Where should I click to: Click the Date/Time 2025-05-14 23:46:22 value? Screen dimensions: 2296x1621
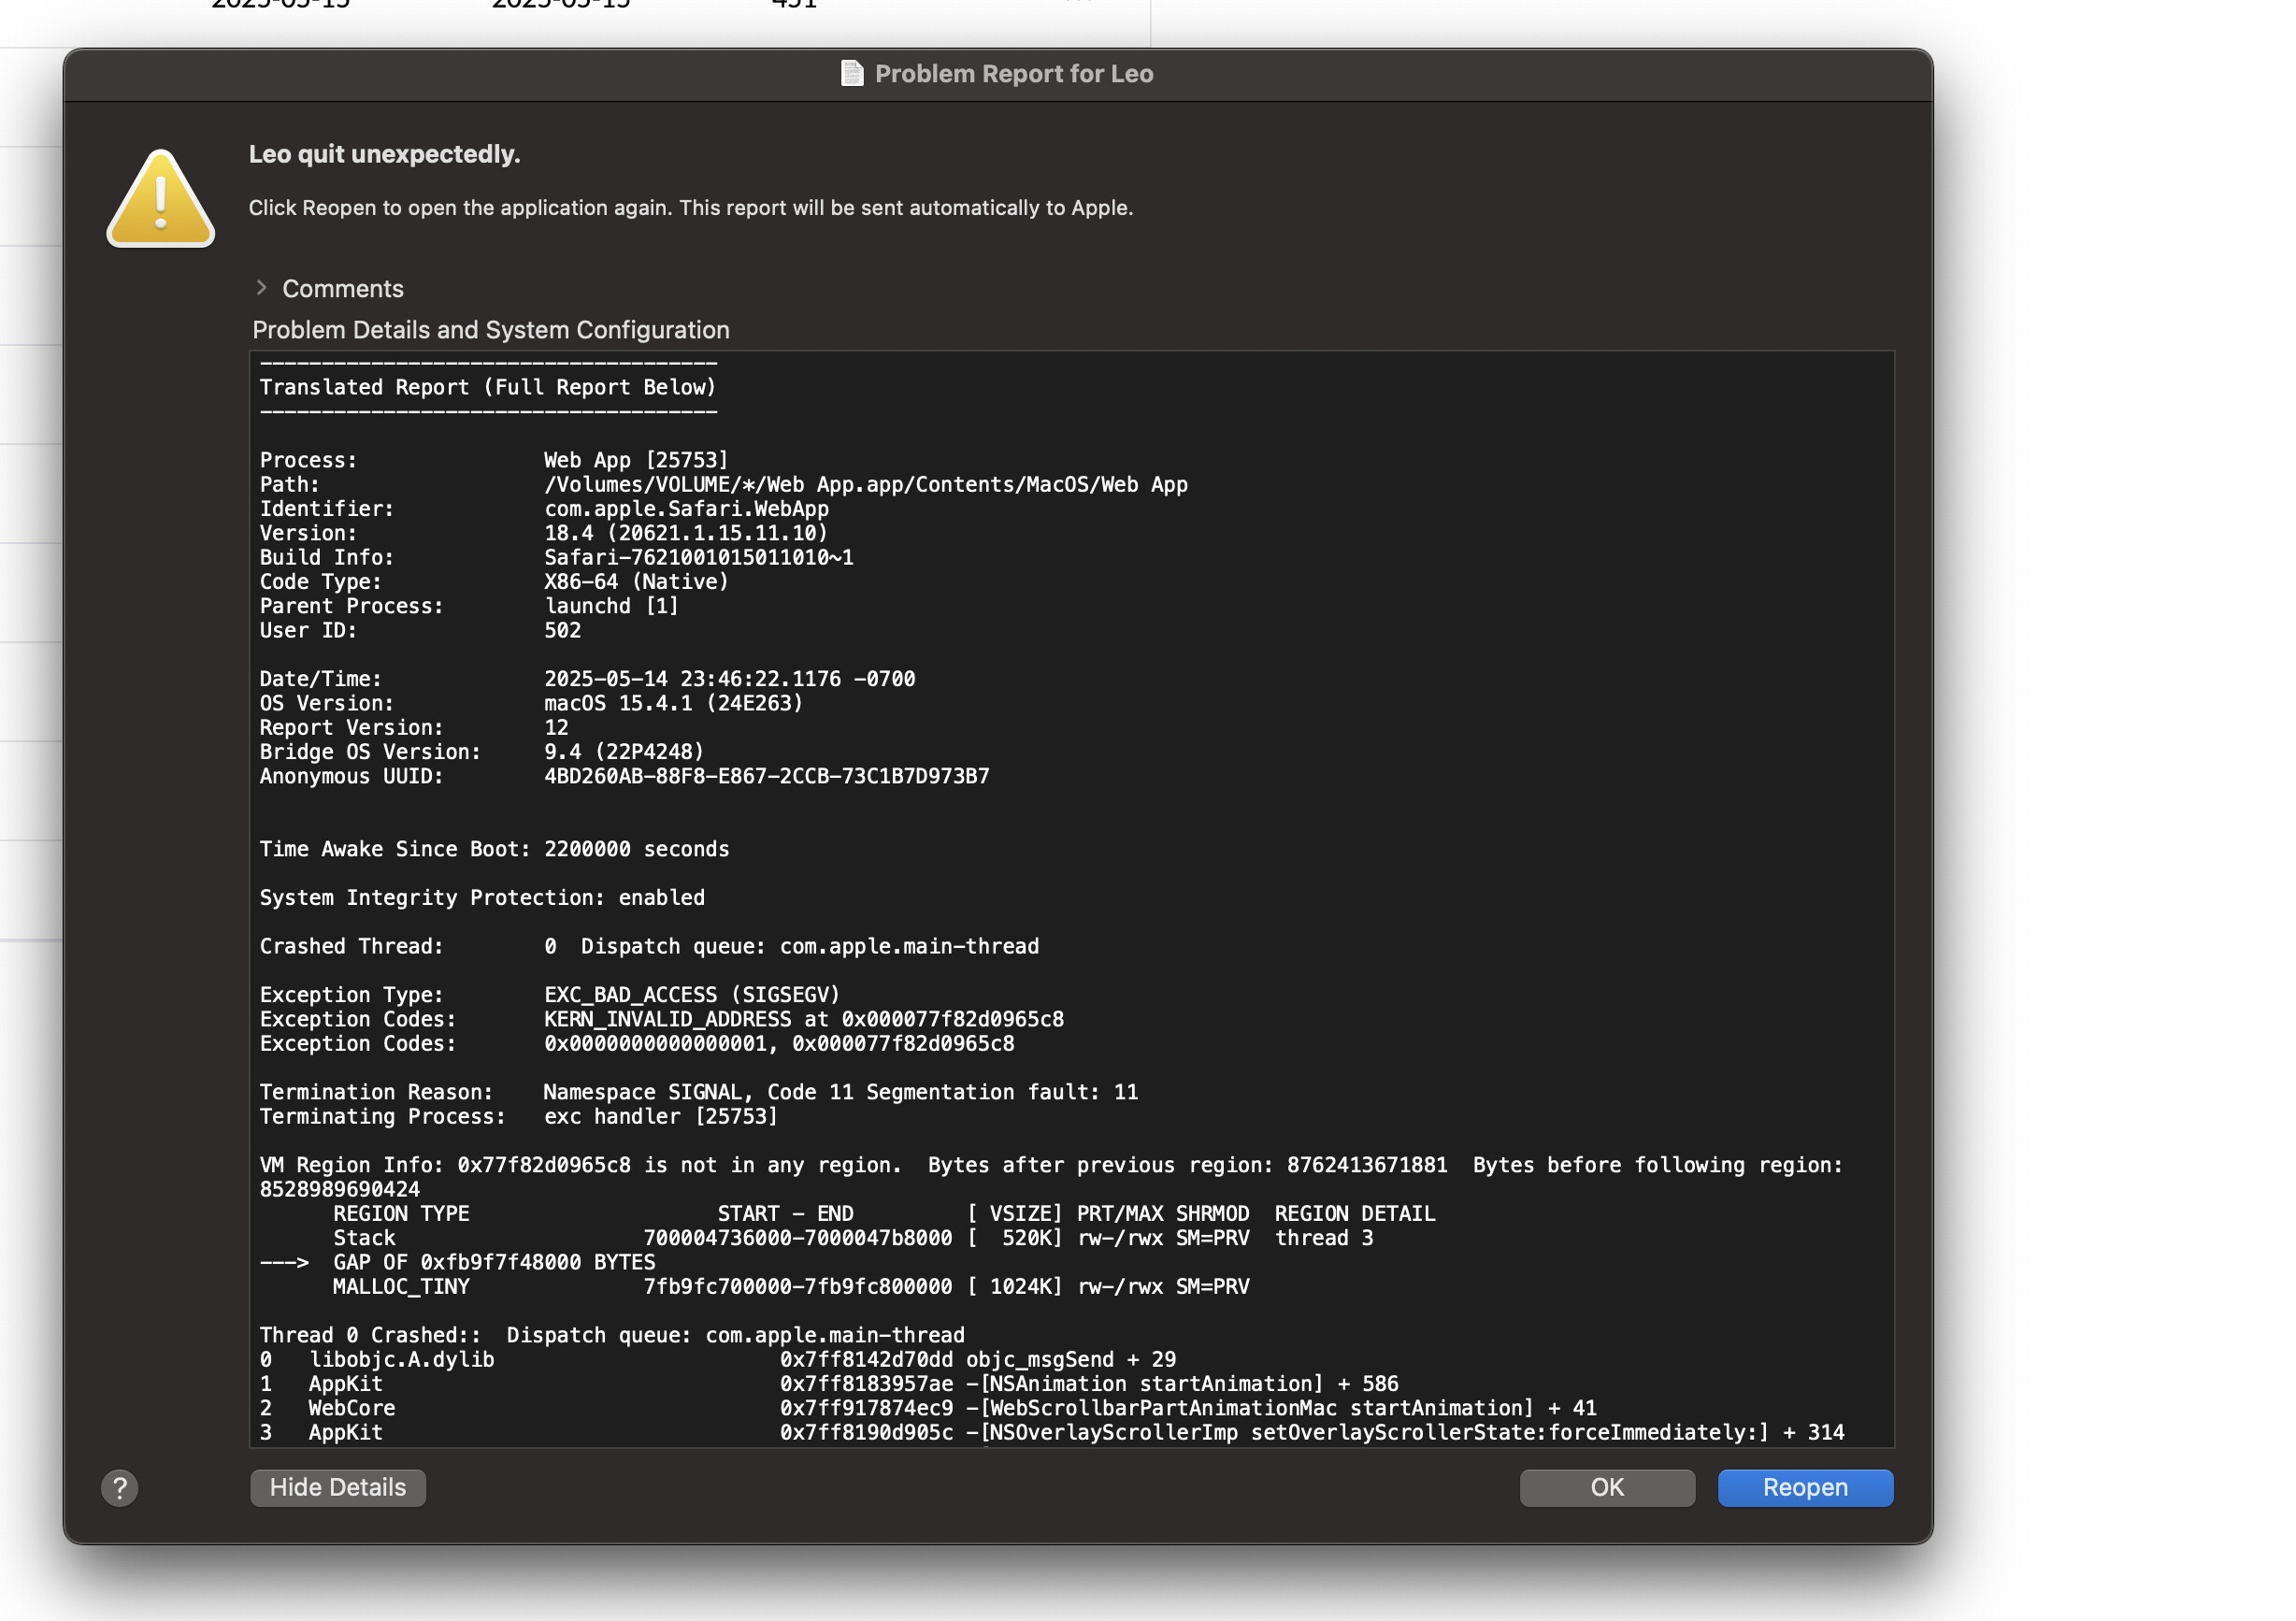pos(730,679)
